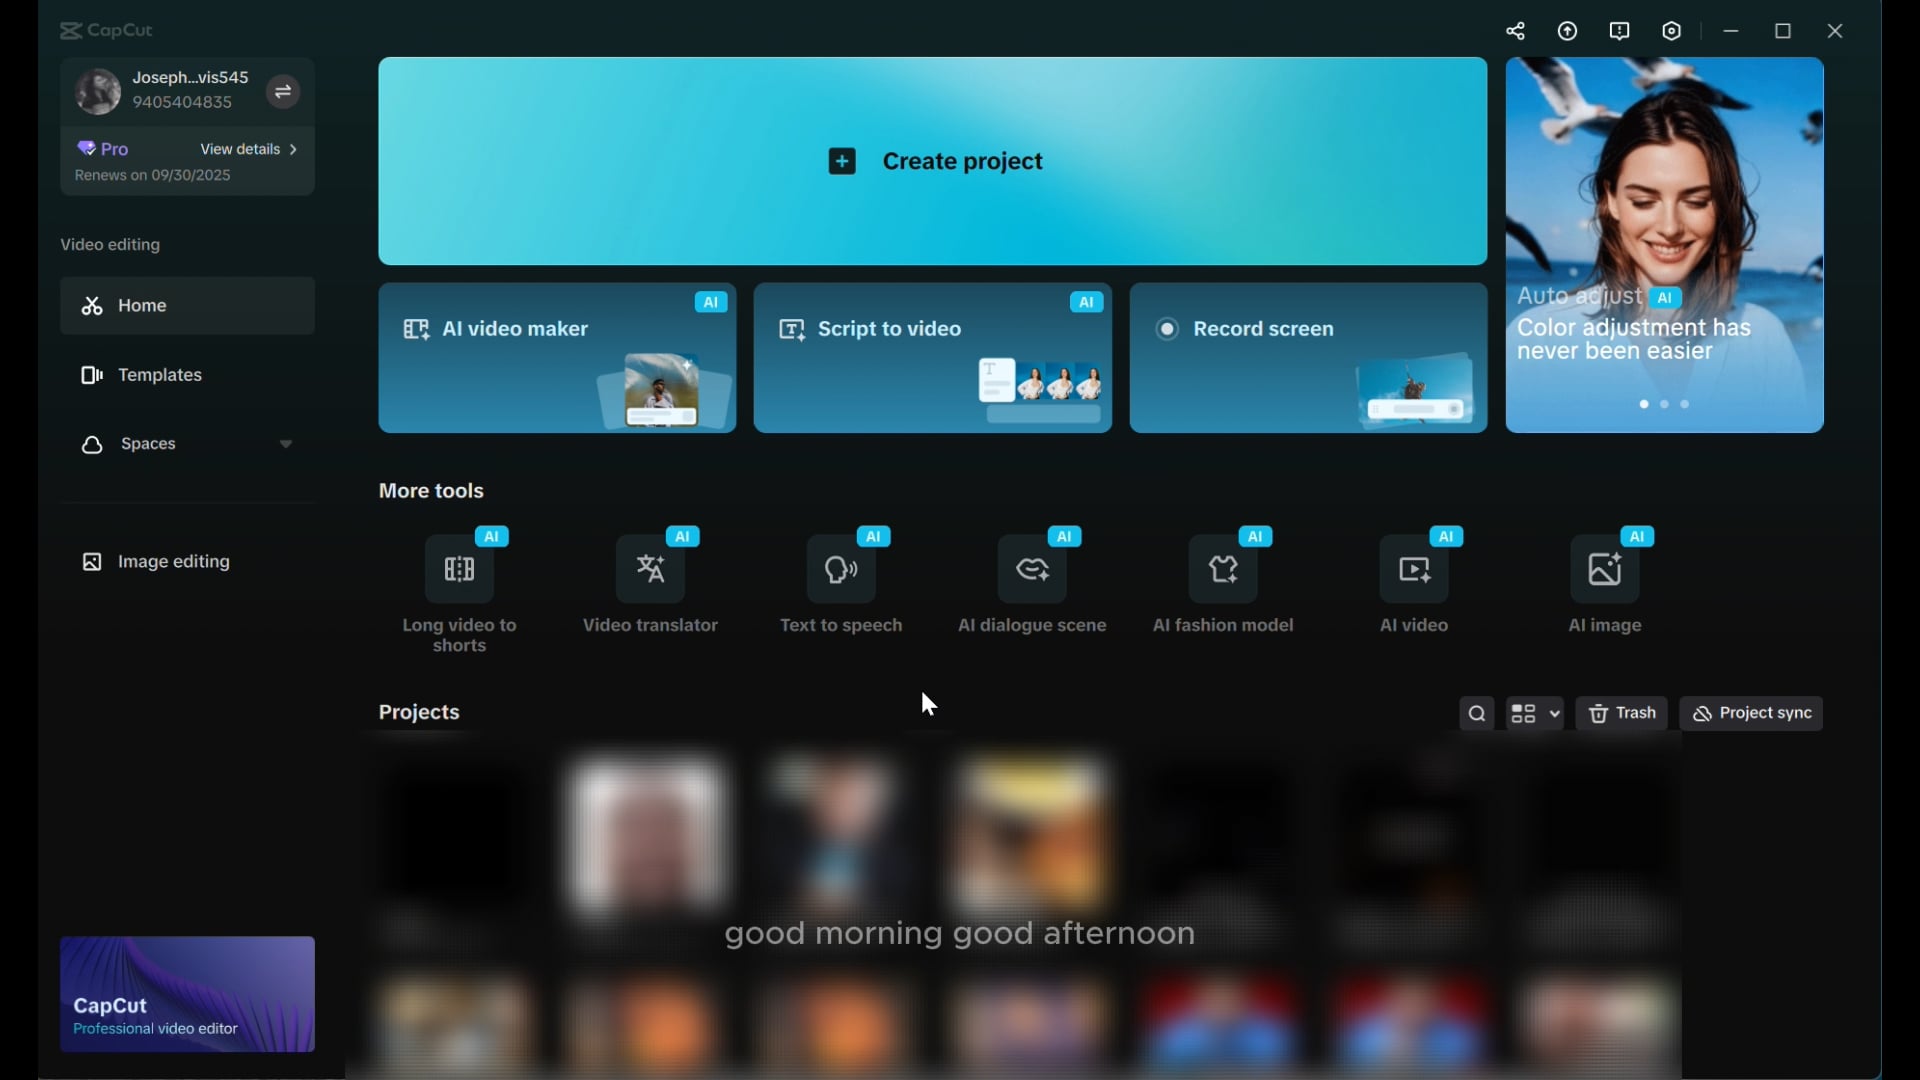Open View details for Pro plan
The height and width of the screenshot is (1080, 1920).
[249, 149]
